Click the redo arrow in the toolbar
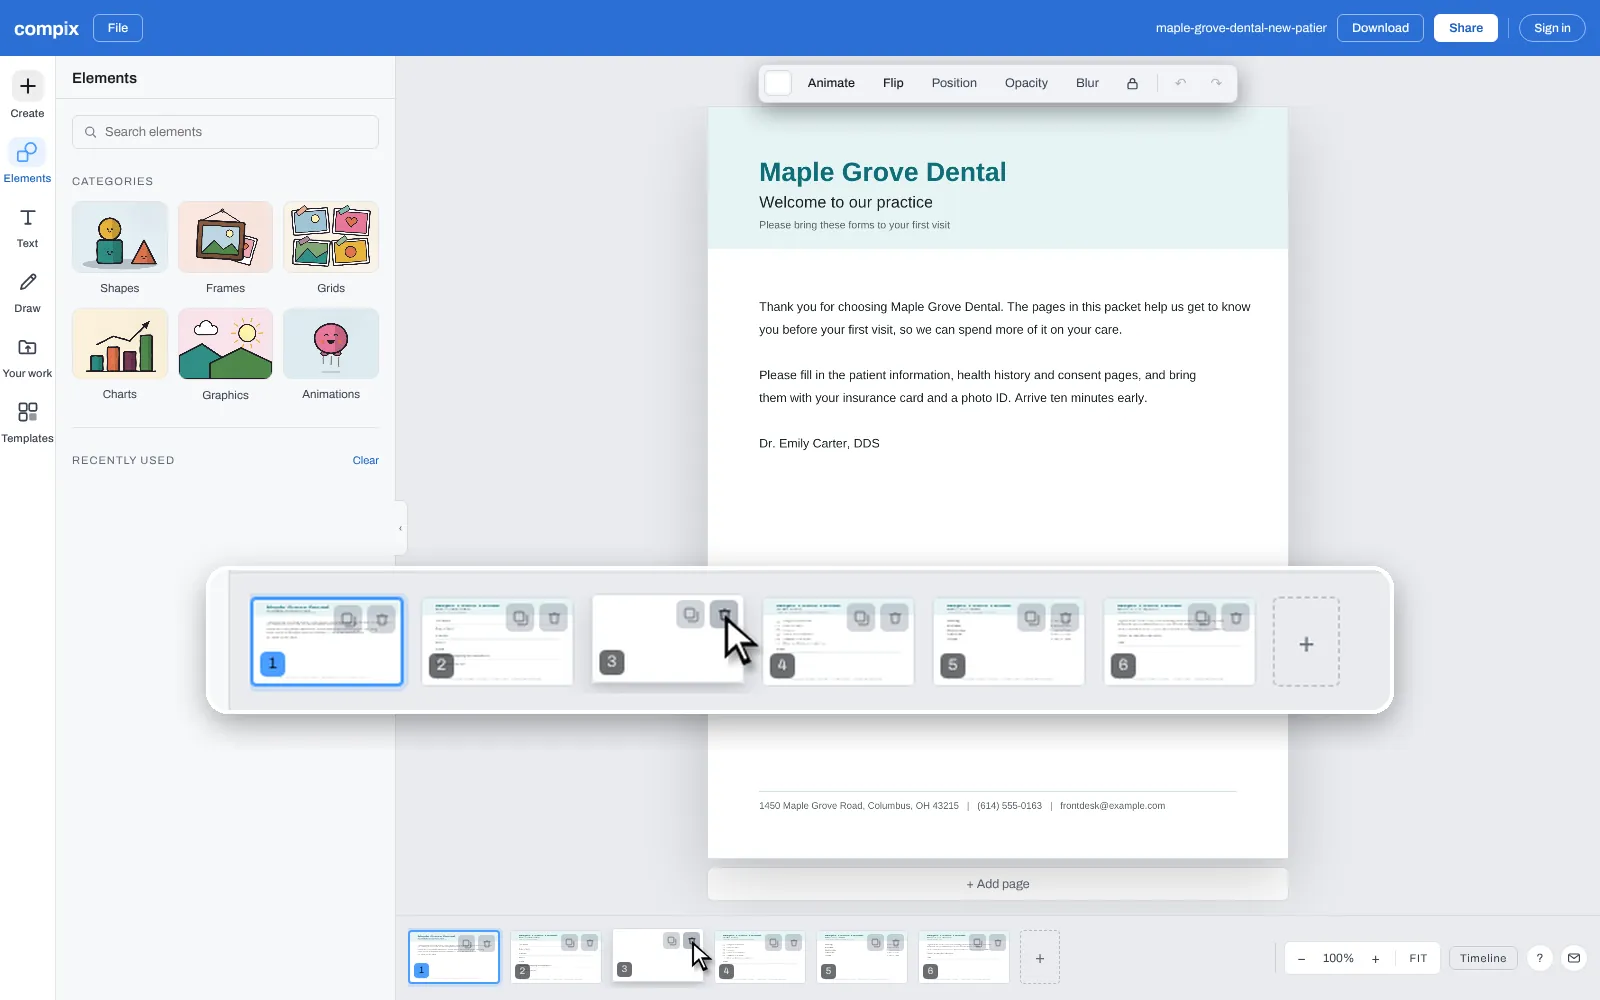Image resolution: width=1600 pixels, height=1000 pixels. (1216, 83)
